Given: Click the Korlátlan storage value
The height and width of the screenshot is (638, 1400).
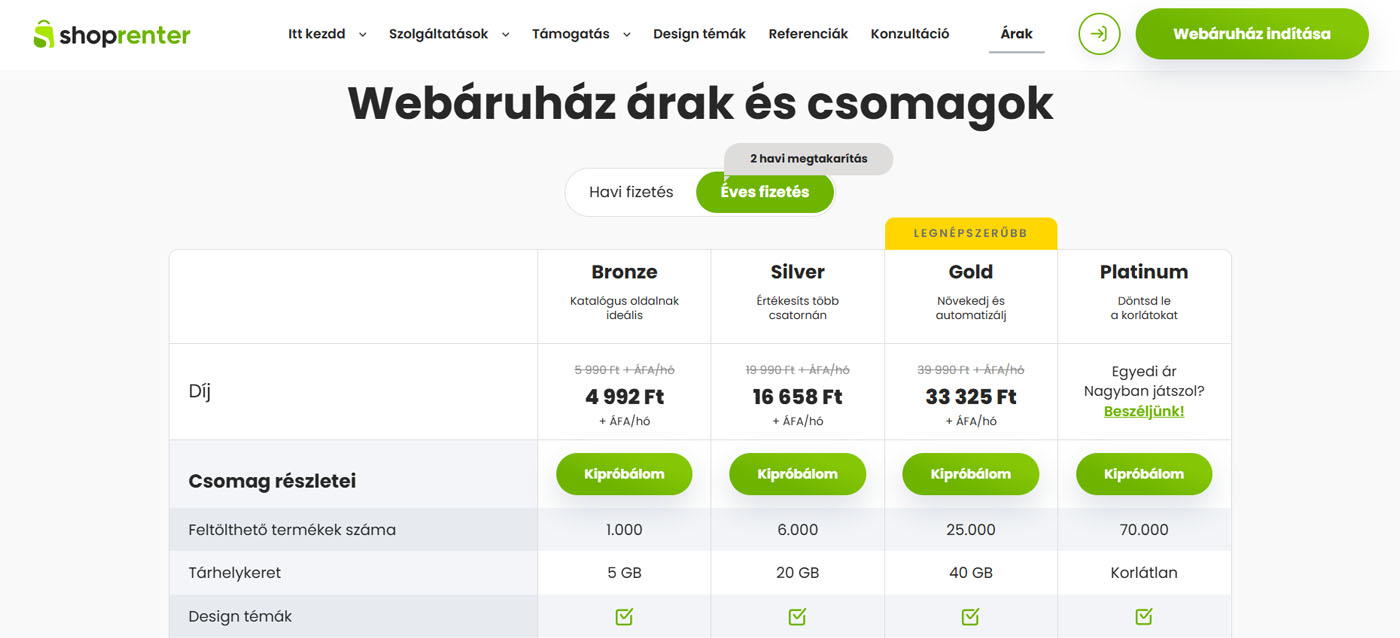Looking at the screenshot, I should [x=1144, y=573].
